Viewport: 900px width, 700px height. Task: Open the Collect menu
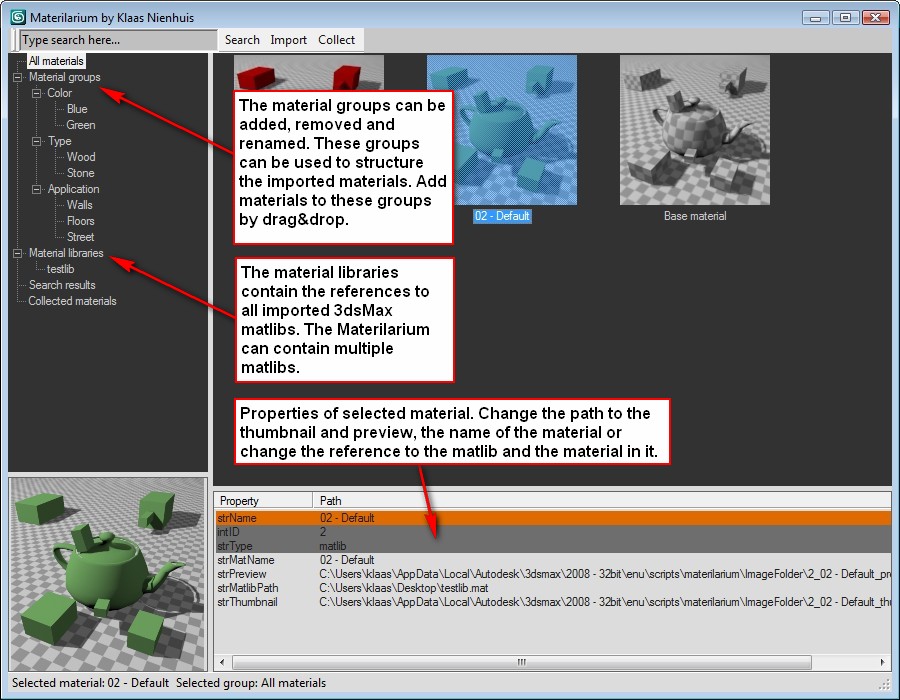[x=336, y=40]
